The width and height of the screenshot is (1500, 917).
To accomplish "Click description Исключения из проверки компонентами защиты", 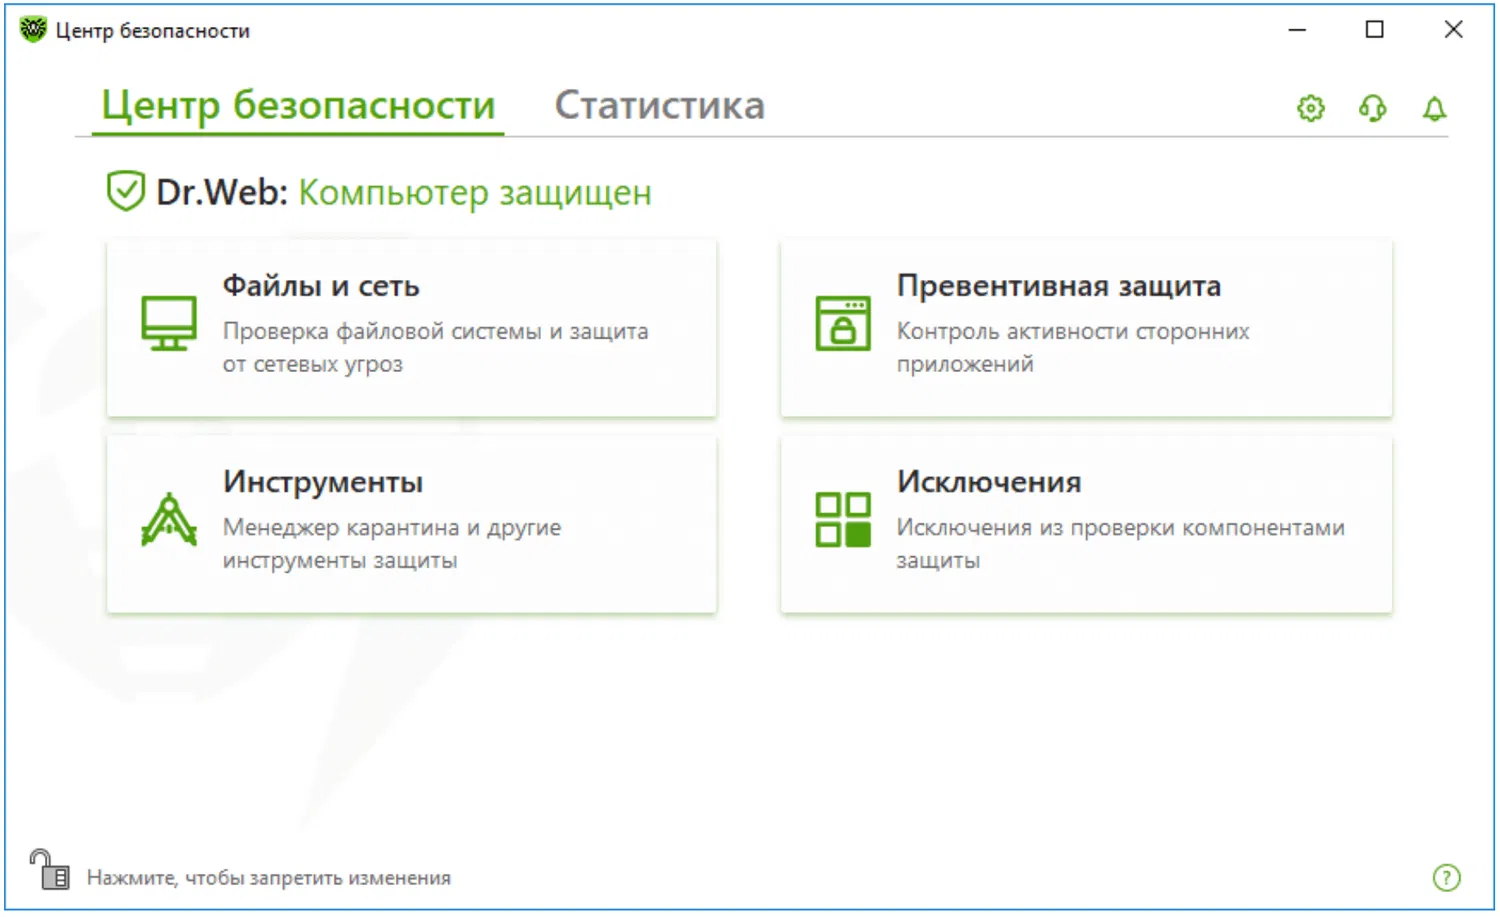I will (x=1120, y=543).
